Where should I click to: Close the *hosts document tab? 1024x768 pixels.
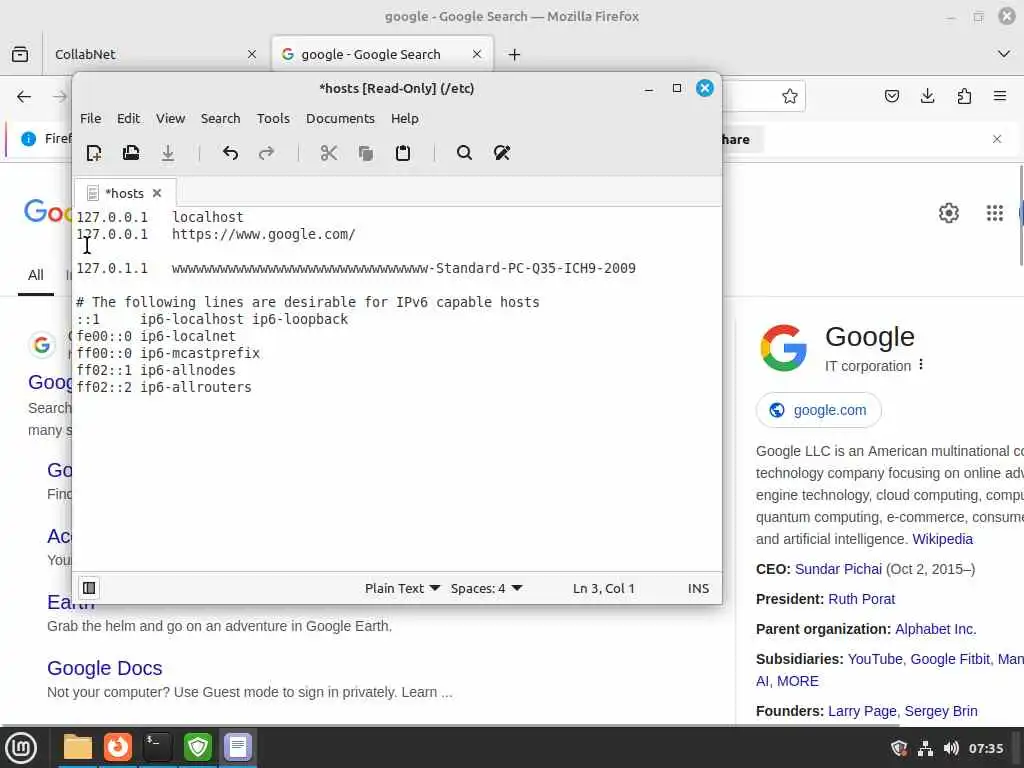point(157,193)
